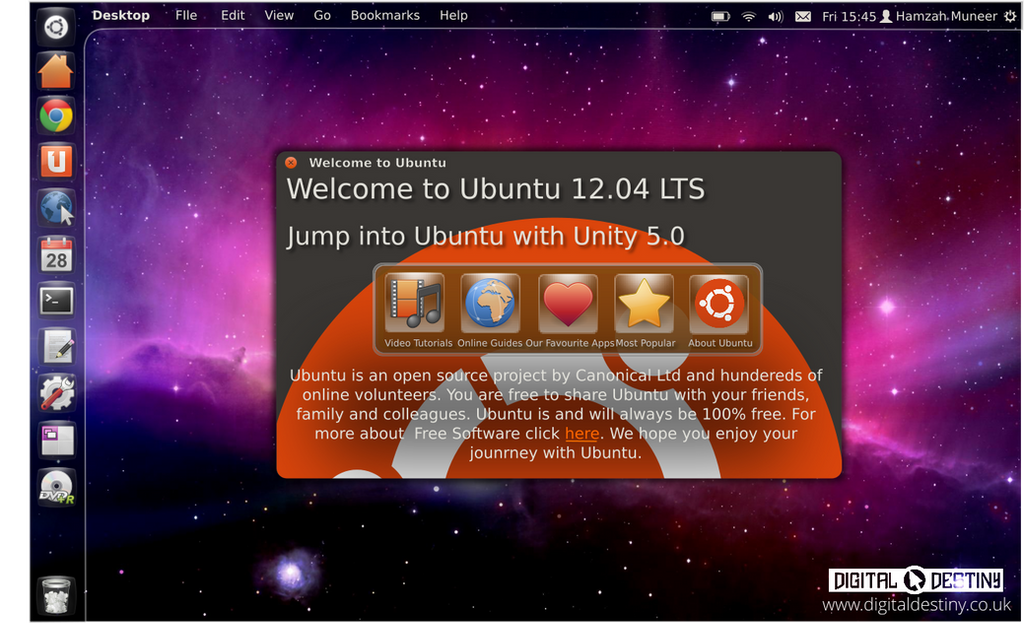Open the Hamzah Muneer user menu

pyautogui.click(x=939, y=16)
